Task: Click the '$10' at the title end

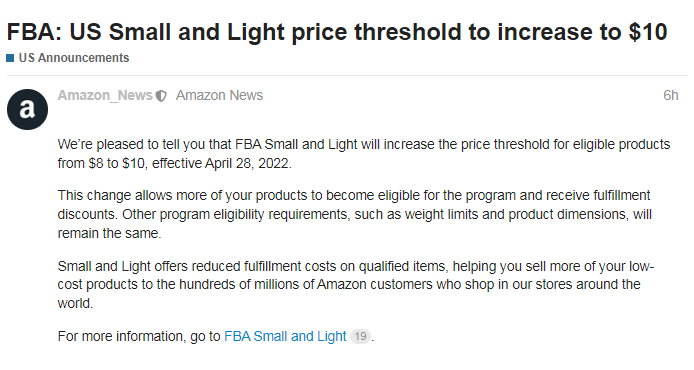Action: click(x=648, y=32)
